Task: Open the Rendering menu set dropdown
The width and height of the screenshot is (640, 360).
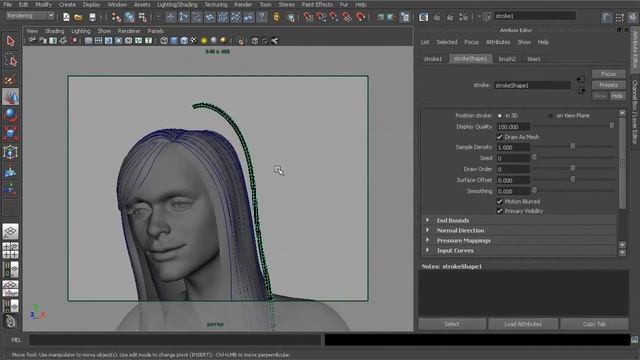Action: pos(30,16)
